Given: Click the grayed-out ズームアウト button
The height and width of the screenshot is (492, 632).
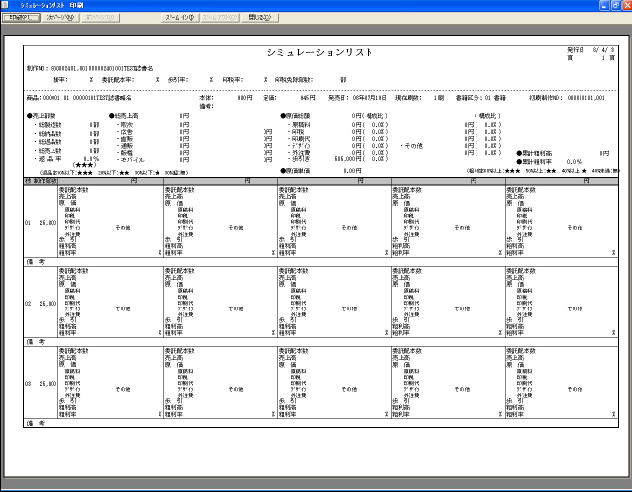Looking at the screenshot, I should pyautogui.click(x=220, y=18).
